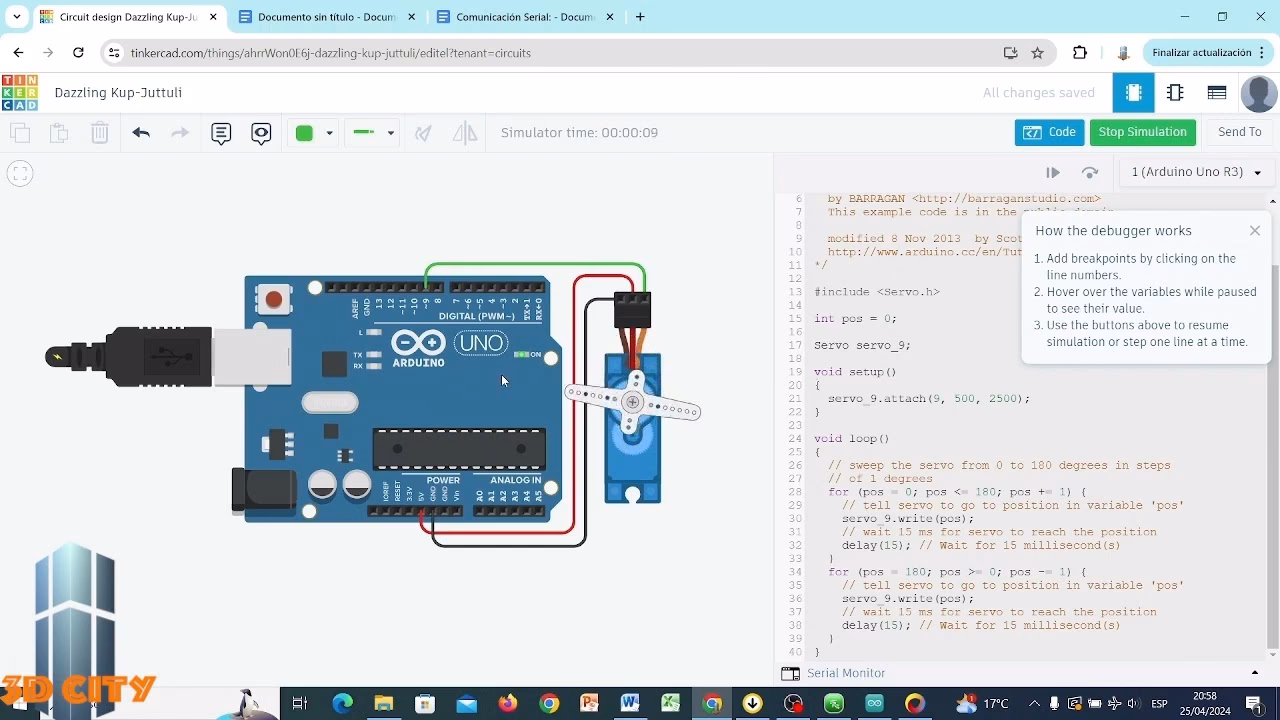Close the debugger help popup
Screen dimensions: 1280x720
click(x=1254, y=230)
